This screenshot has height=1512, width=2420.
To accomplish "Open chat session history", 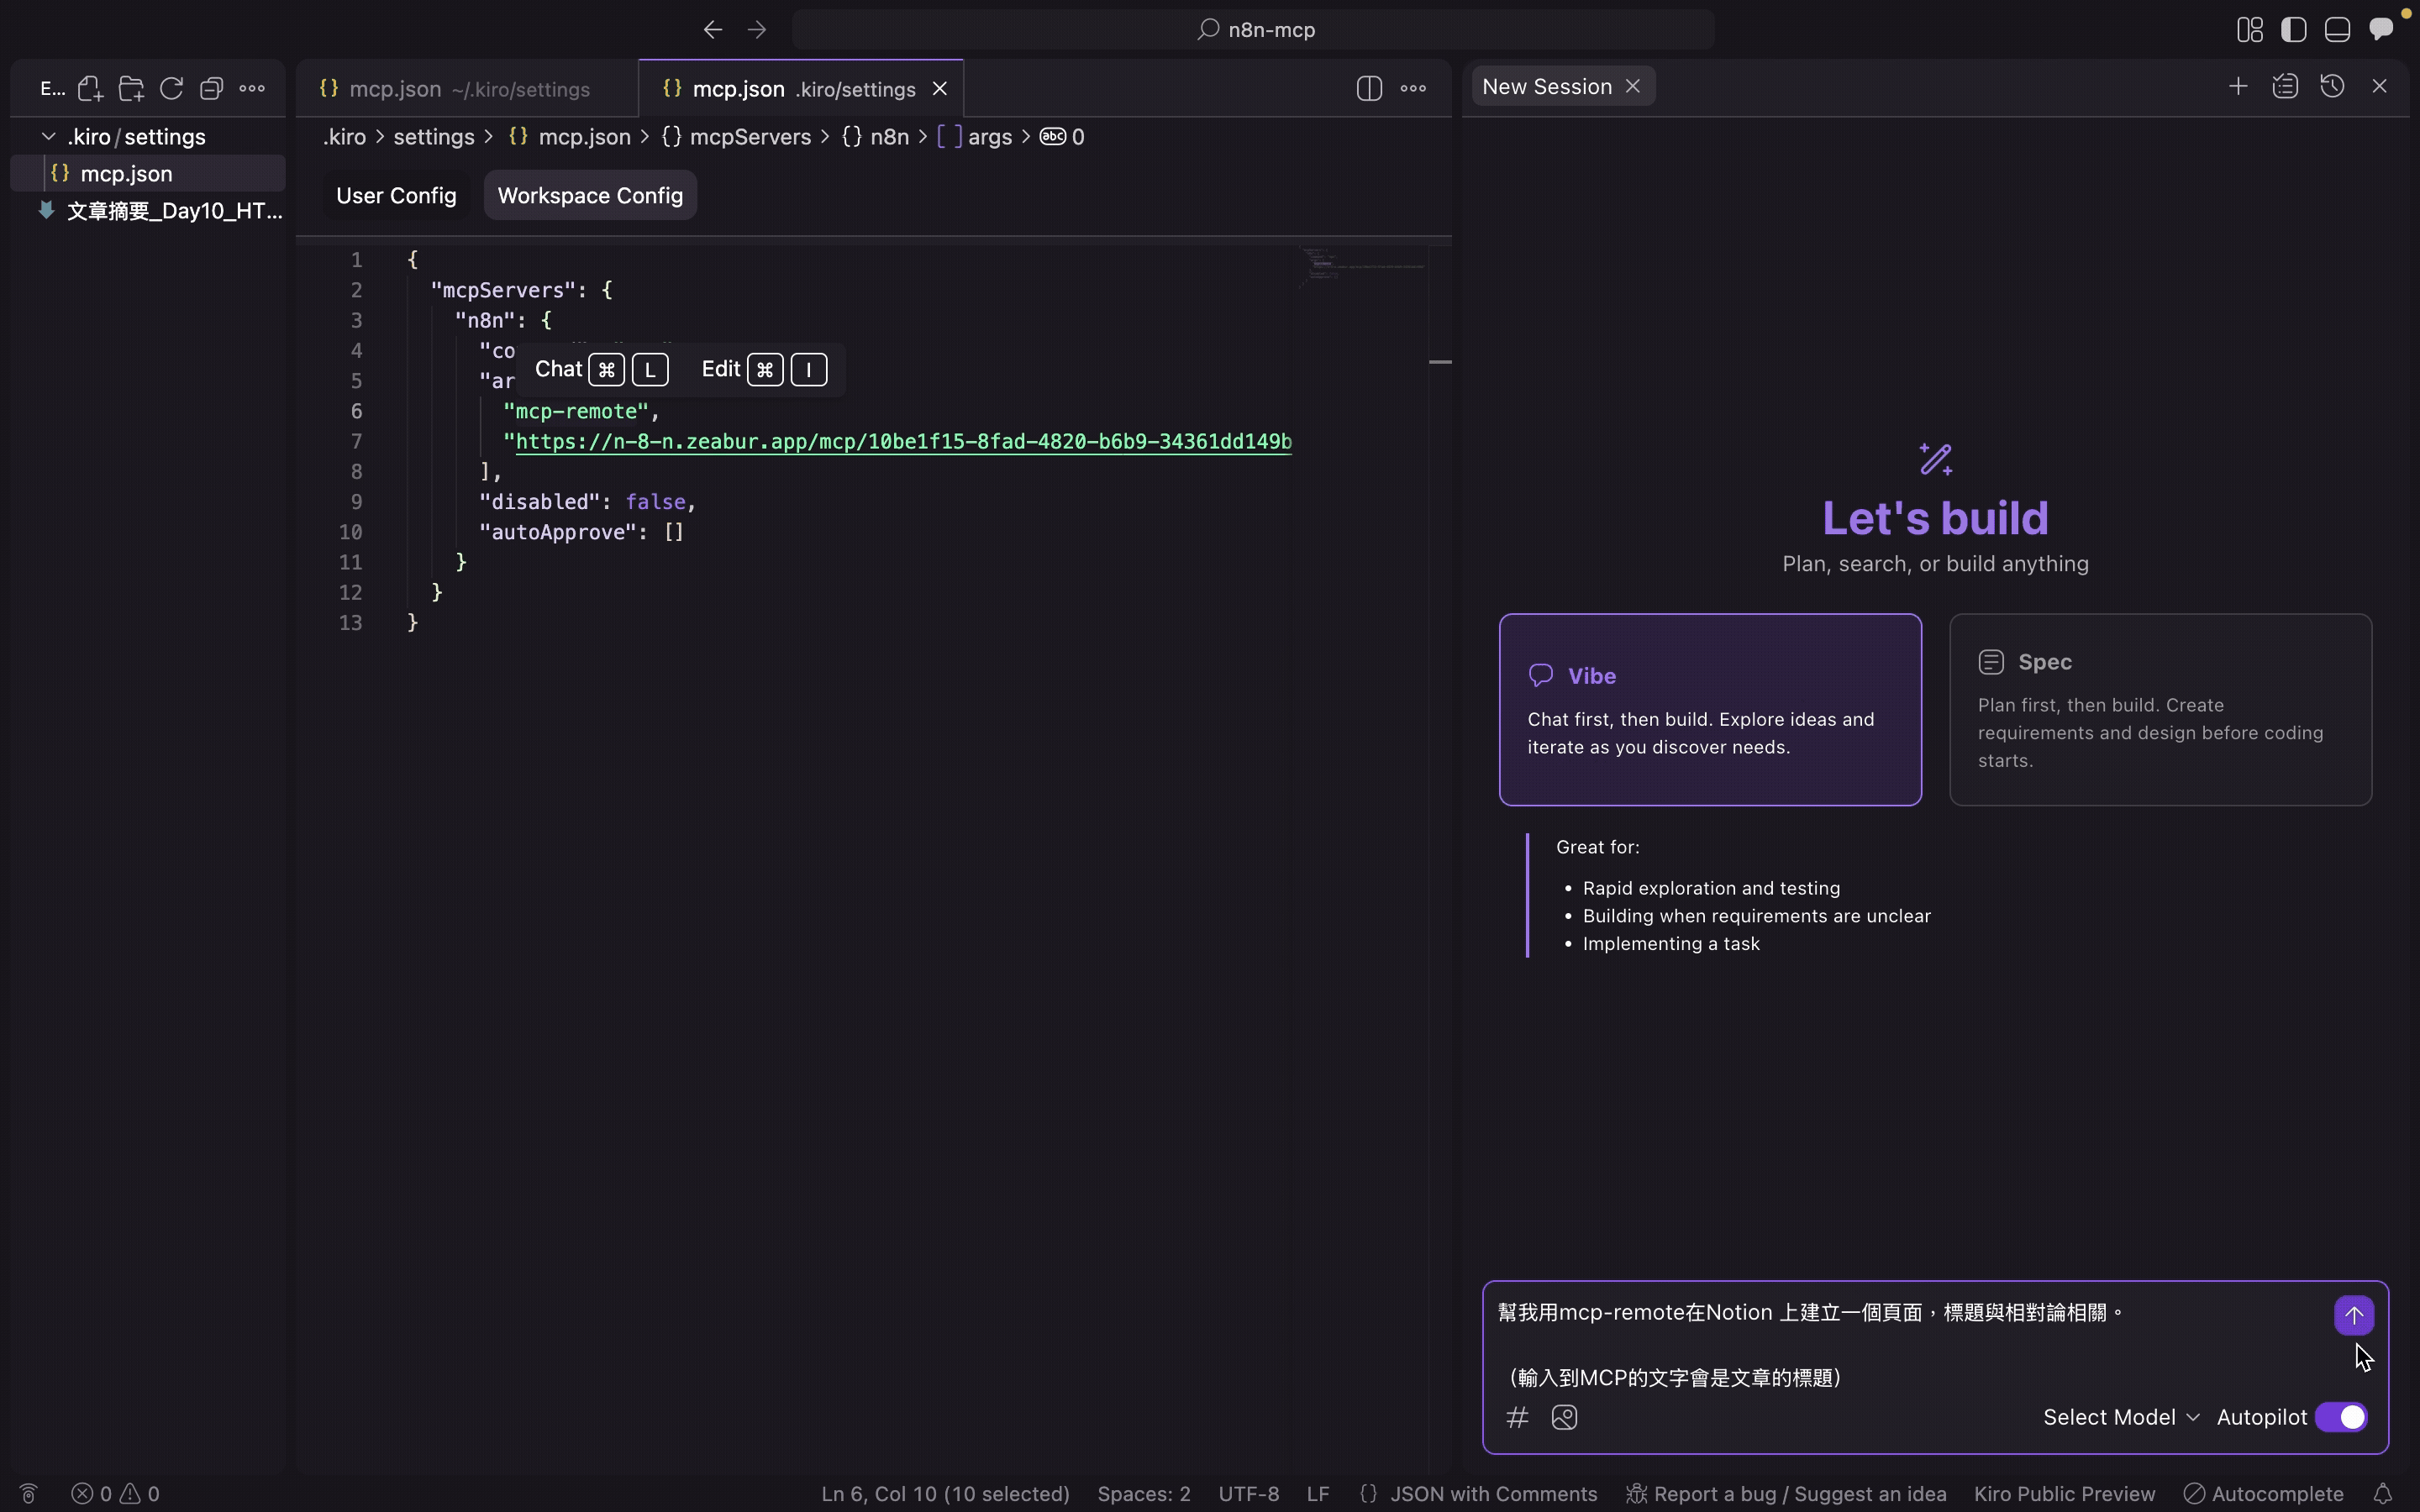I will click(2332, 87).
